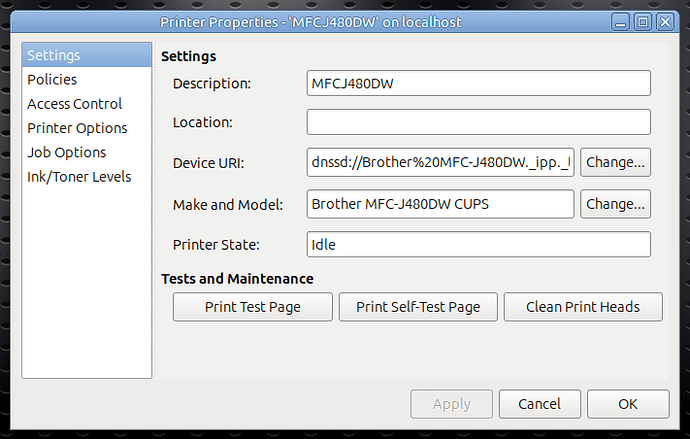
Task: Go to Access Control section
Action: pyautogui.click(x=87, y=104)
